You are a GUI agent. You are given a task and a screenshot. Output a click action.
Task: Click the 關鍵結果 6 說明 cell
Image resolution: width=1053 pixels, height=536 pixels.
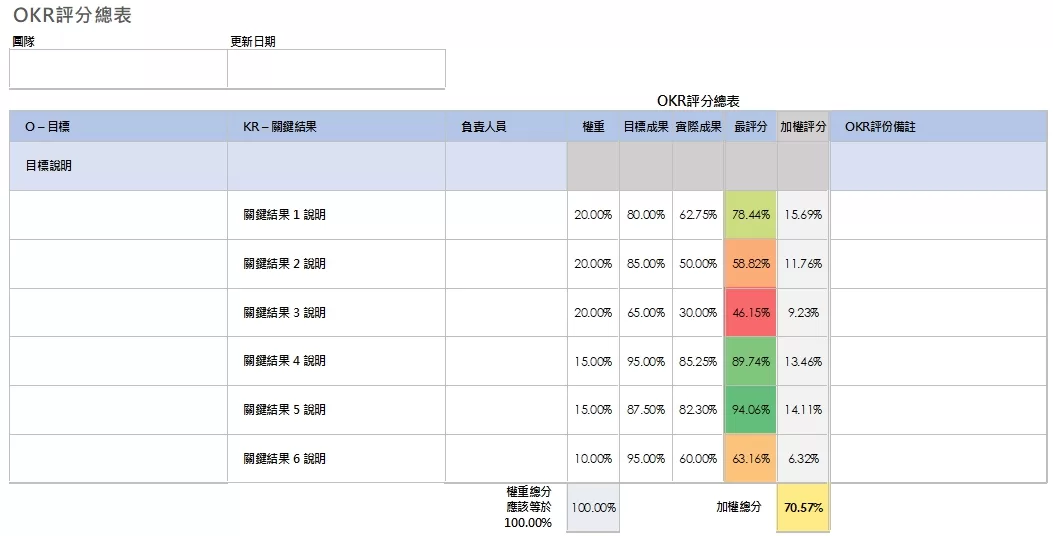click(x=336, y=459)
